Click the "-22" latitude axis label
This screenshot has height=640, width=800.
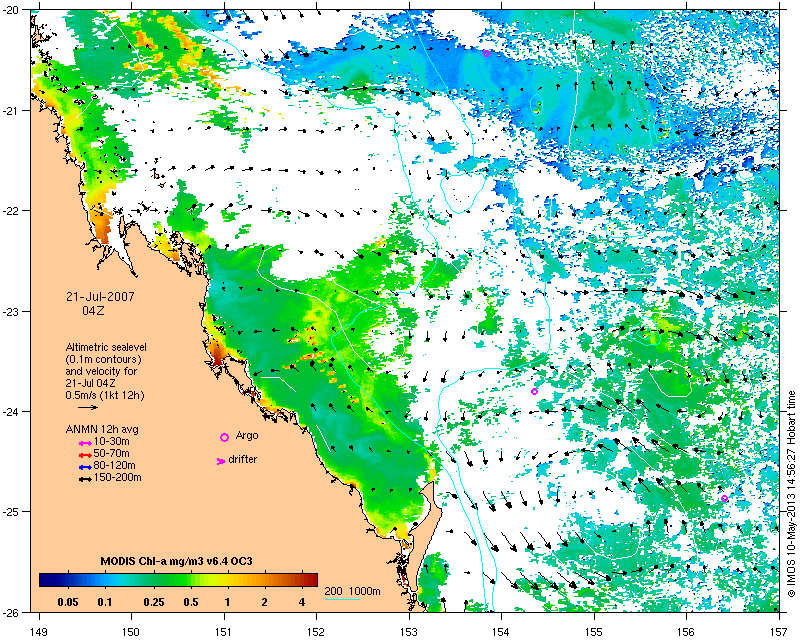point(11,211)
